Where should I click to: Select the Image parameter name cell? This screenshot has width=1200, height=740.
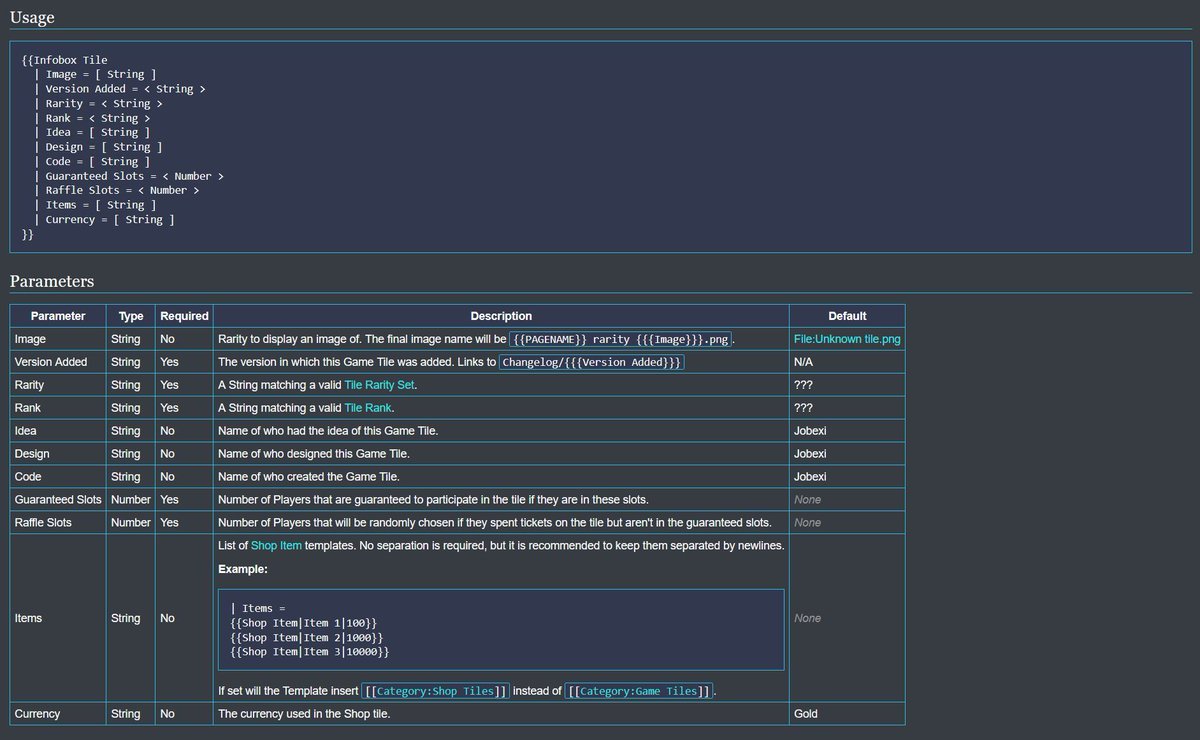coord(58,339)
